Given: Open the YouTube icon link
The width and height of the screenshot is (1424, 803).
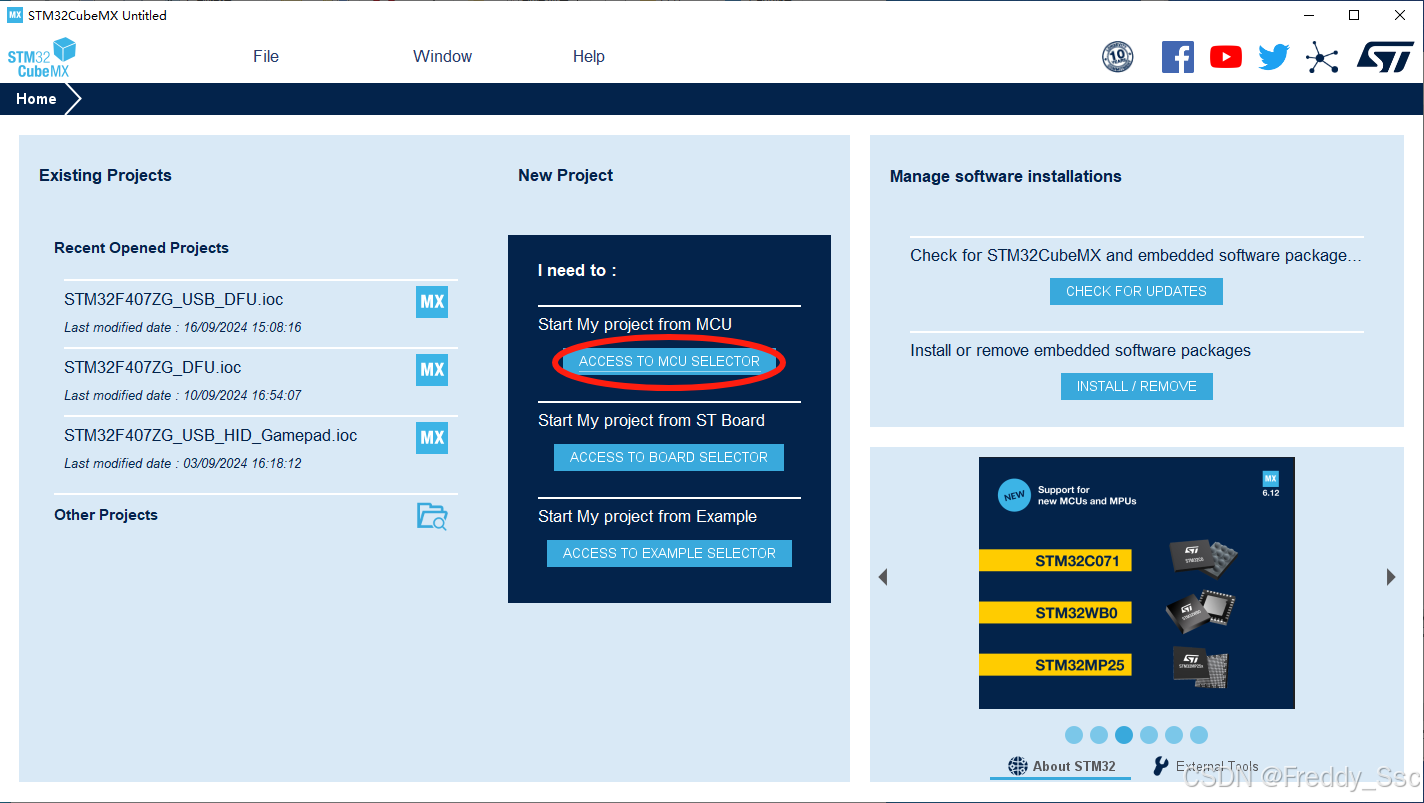Looking at the screenshot, I should coord(1226,57).
